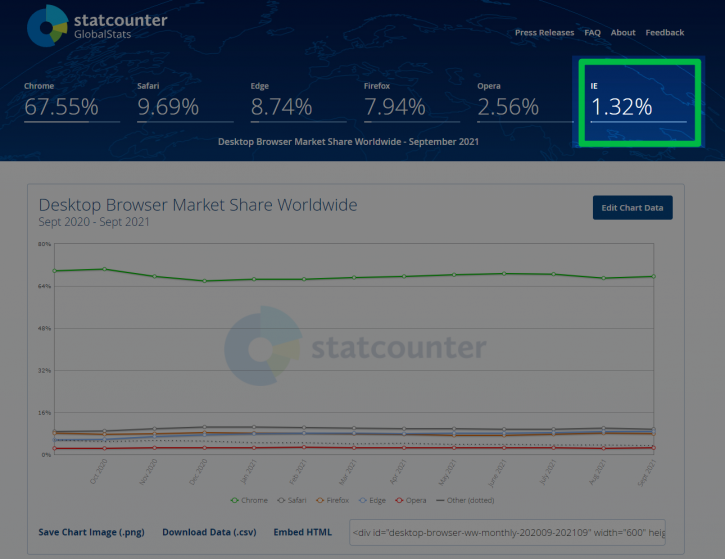Click Download Data (.csv)
Image resolution: width=725 pixels, height=559 pixels.
pos(209,532)
